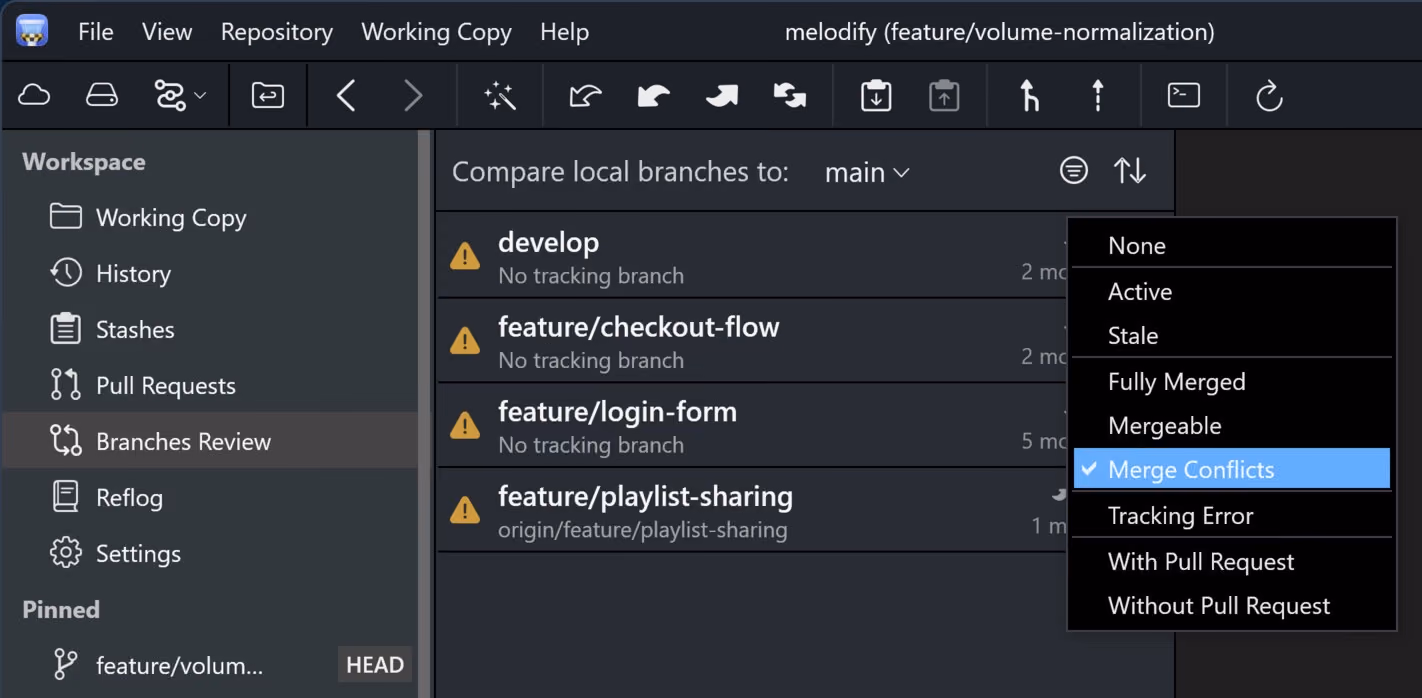Click the HEAD badge
The height and width of the screenshot is (698, 1422).
[x=375, y=665]
